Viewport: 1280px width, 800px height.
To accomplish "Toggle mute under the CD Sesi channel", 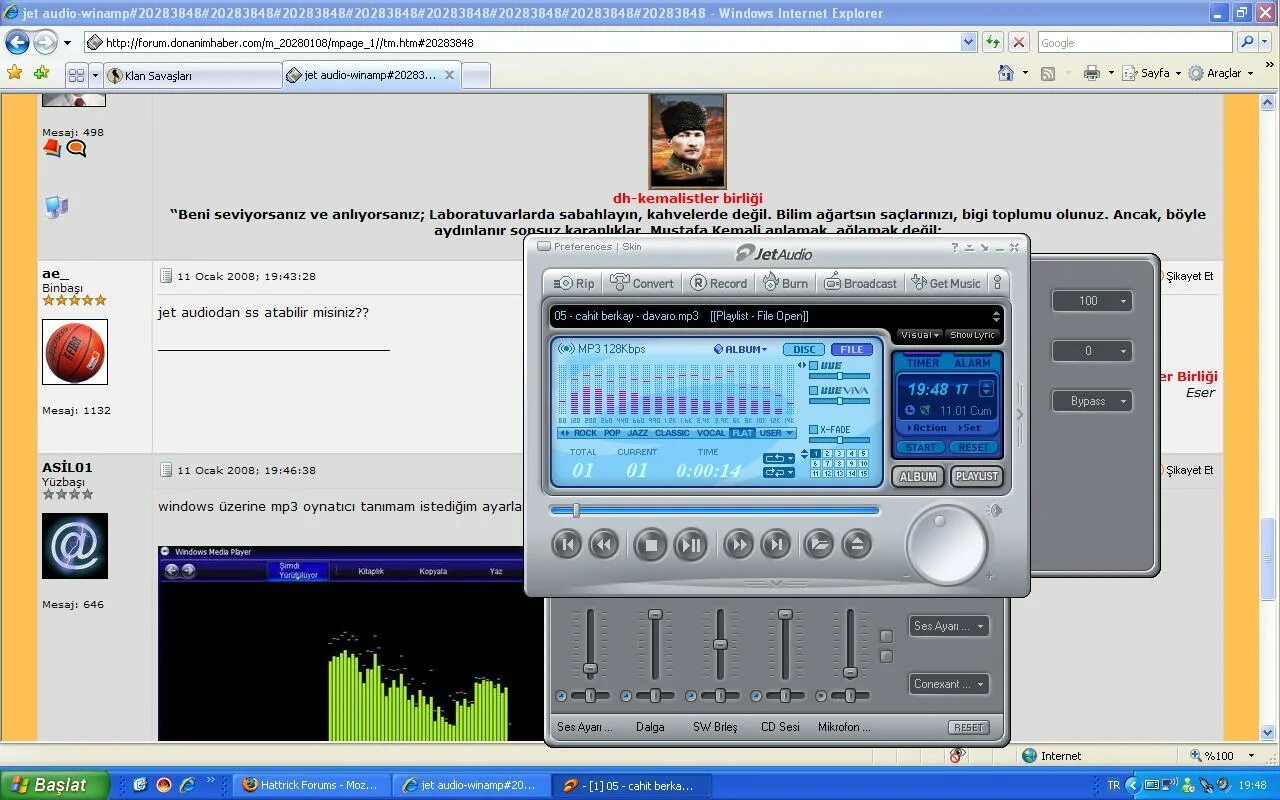I will [756, 696].
